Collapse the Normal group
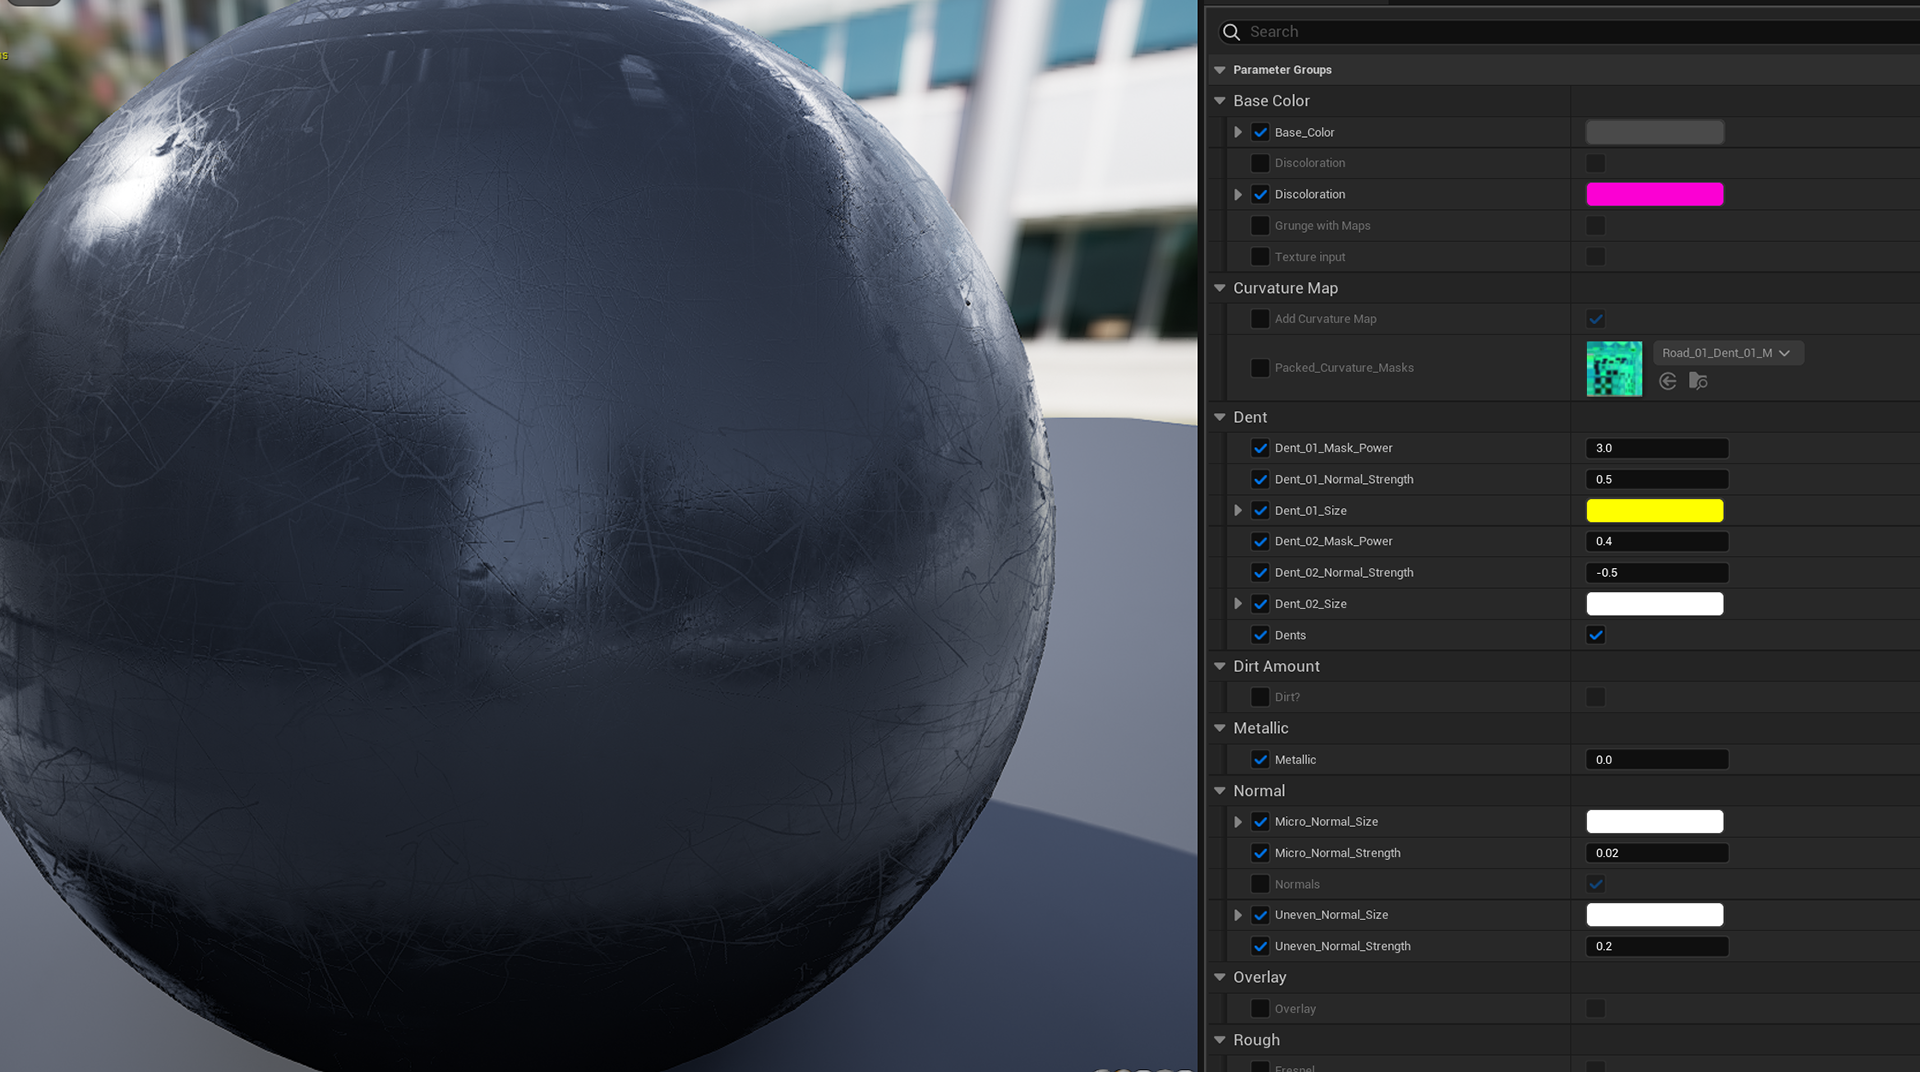The width and height of the screenshot is (1920, 1072). click(x=1220, y=790)
